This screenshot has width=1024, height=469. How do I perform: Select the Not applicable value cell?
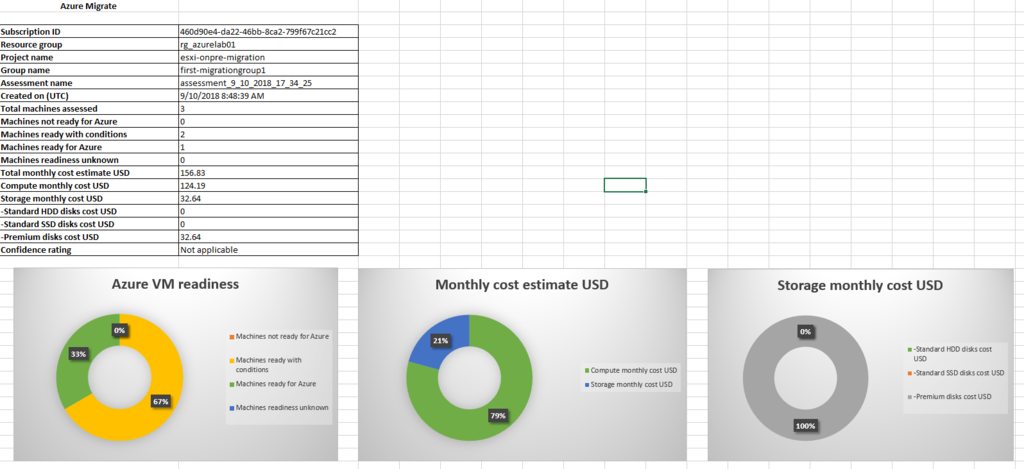(268, 250)
